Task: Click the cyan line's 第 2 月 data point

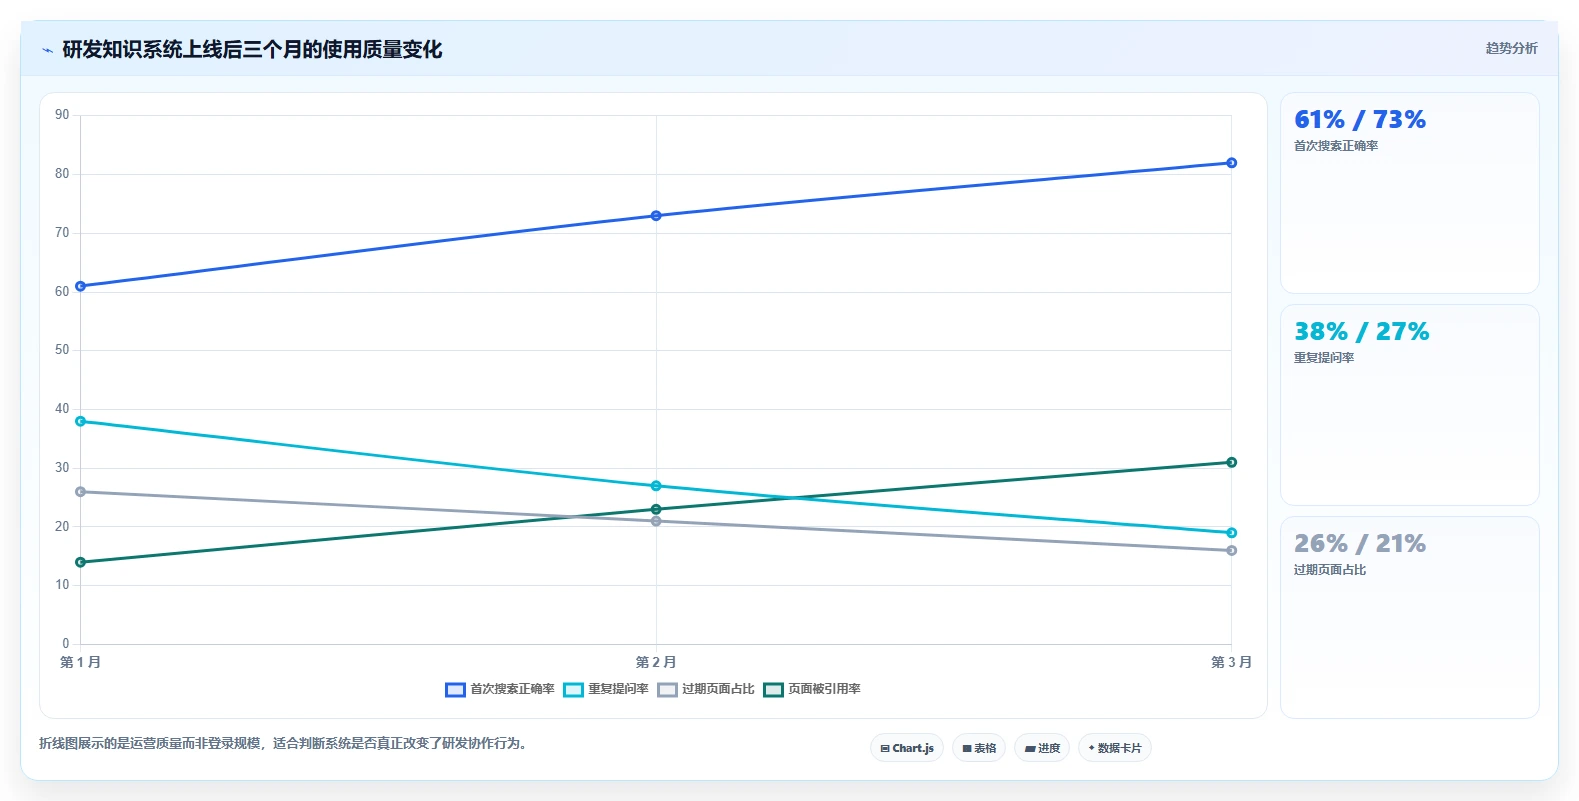Action: [656, 486]
